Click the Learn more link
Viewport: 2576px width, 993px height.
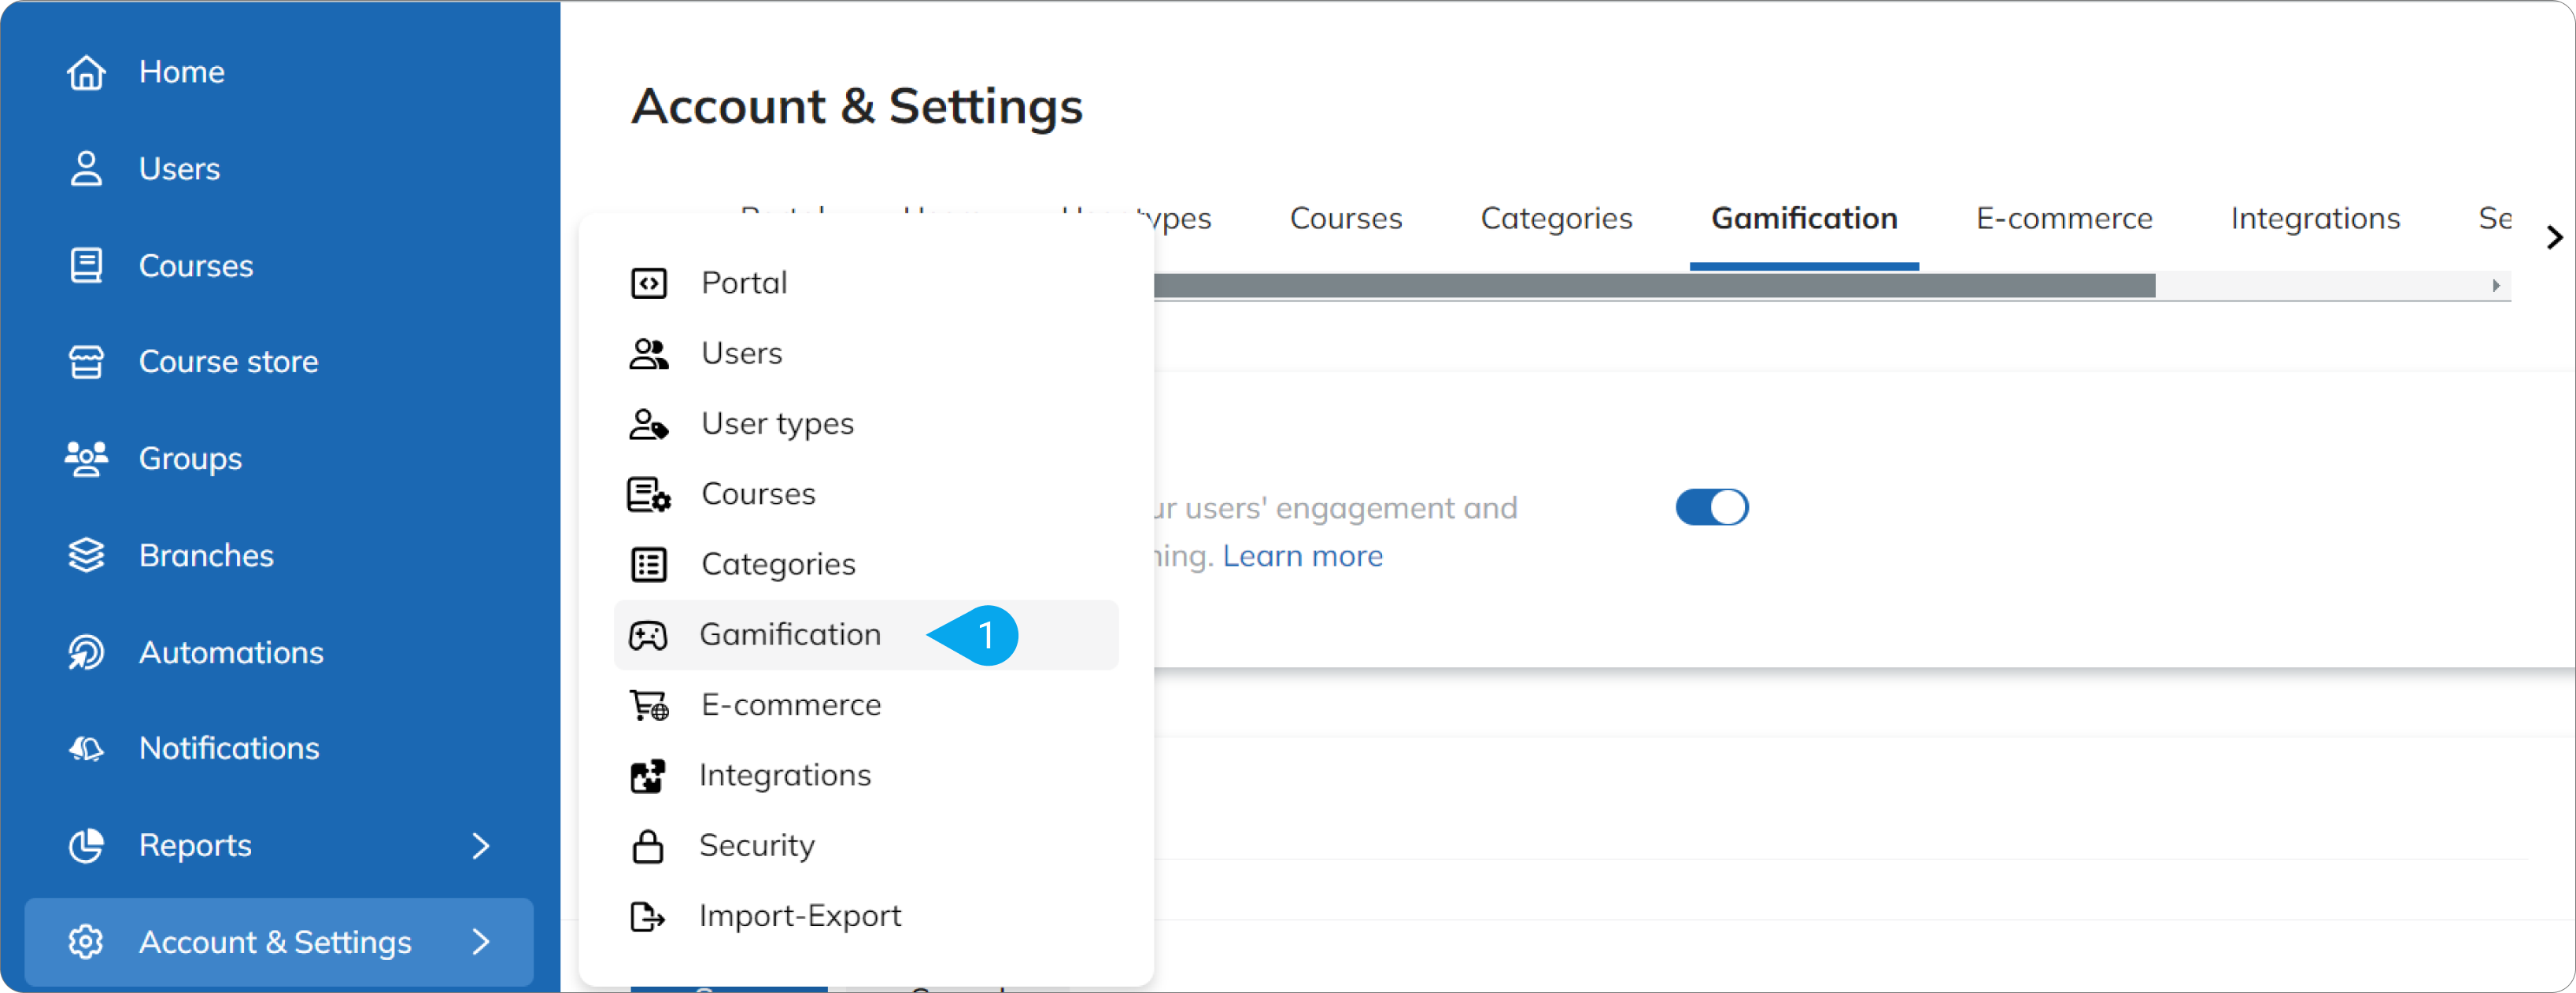[x=1302, y=555]
